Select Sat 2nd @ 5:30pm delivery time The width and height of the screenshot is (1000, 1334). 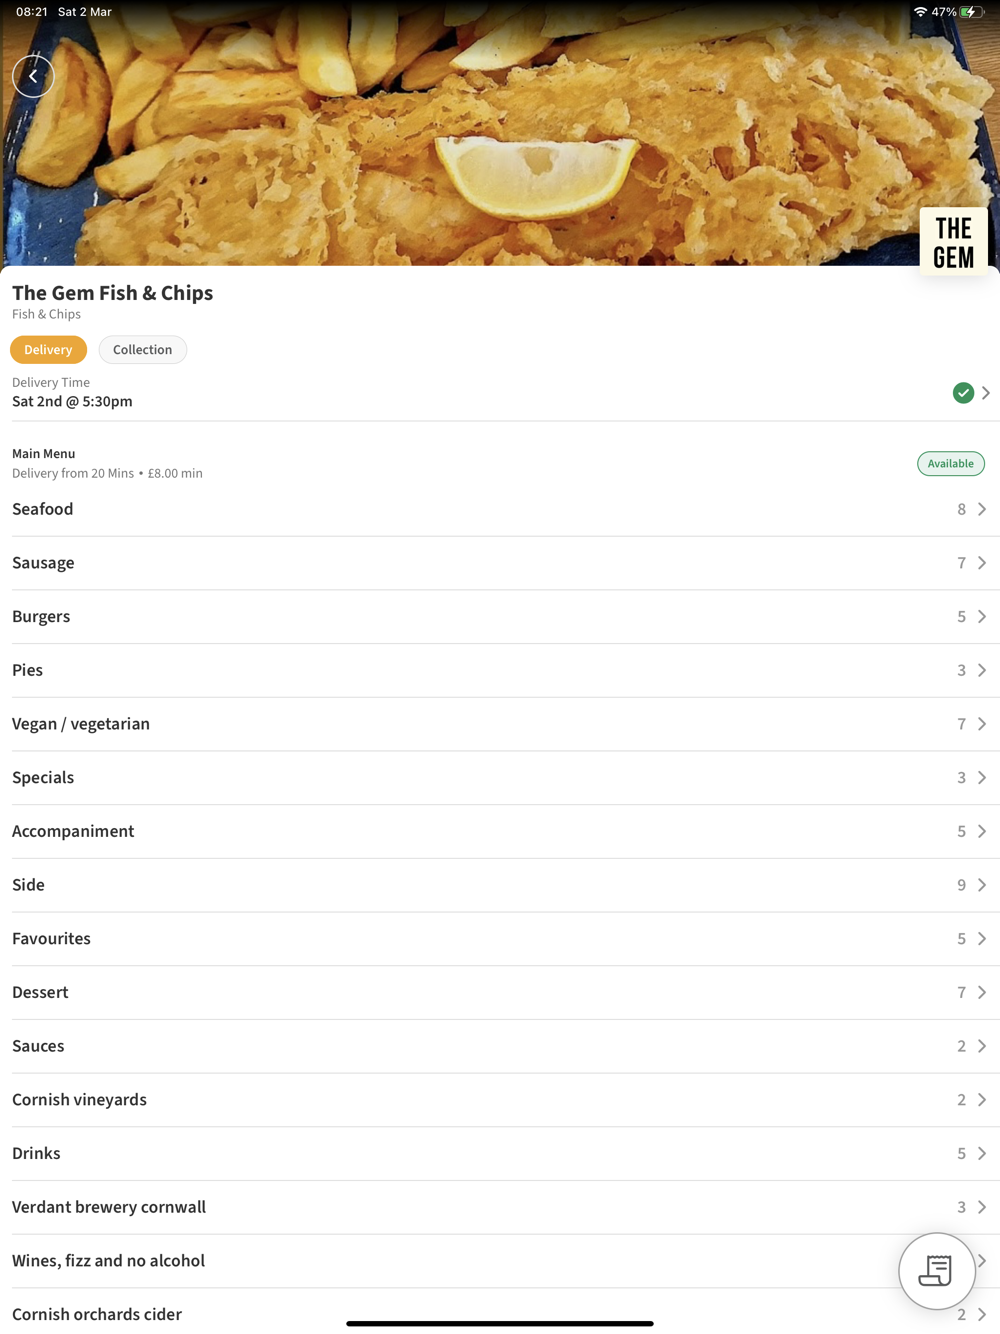point(72,402)
